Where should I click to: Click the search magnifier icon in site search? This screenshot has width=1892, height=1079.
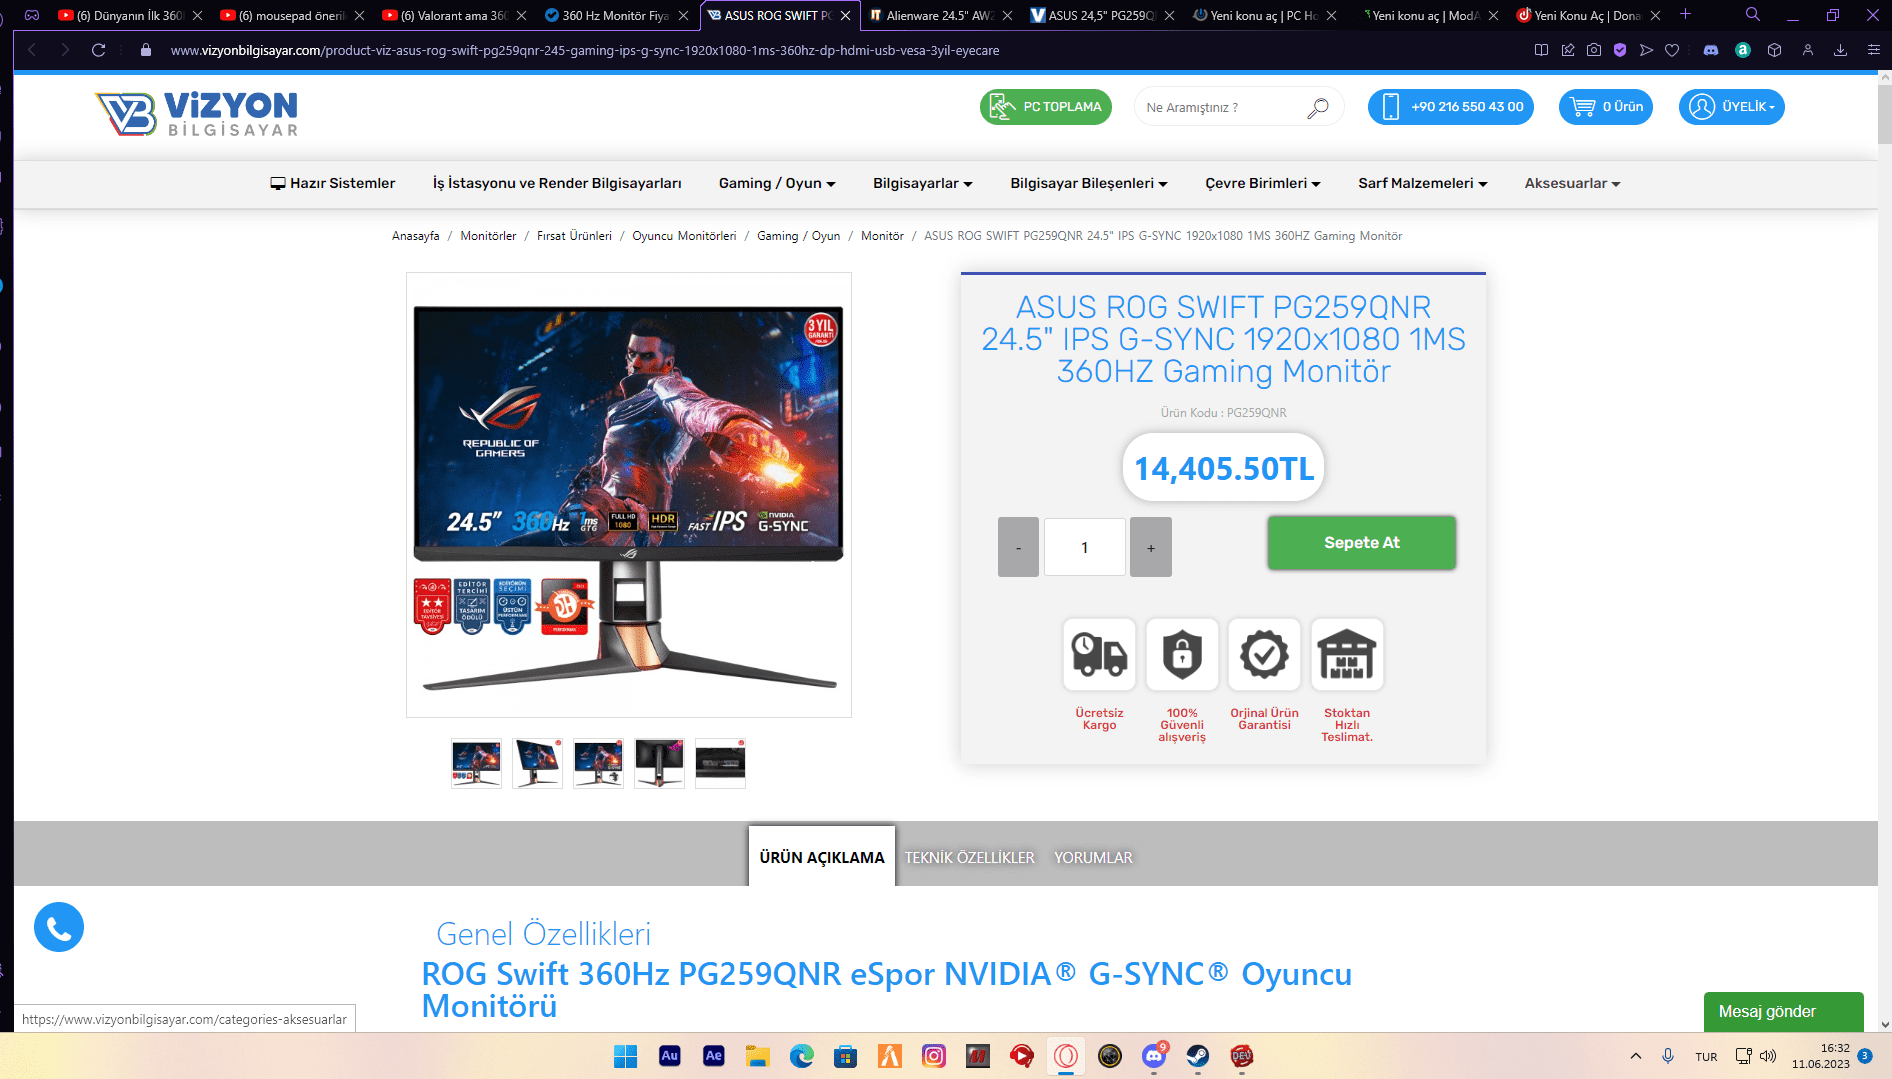pos(1317,108)
